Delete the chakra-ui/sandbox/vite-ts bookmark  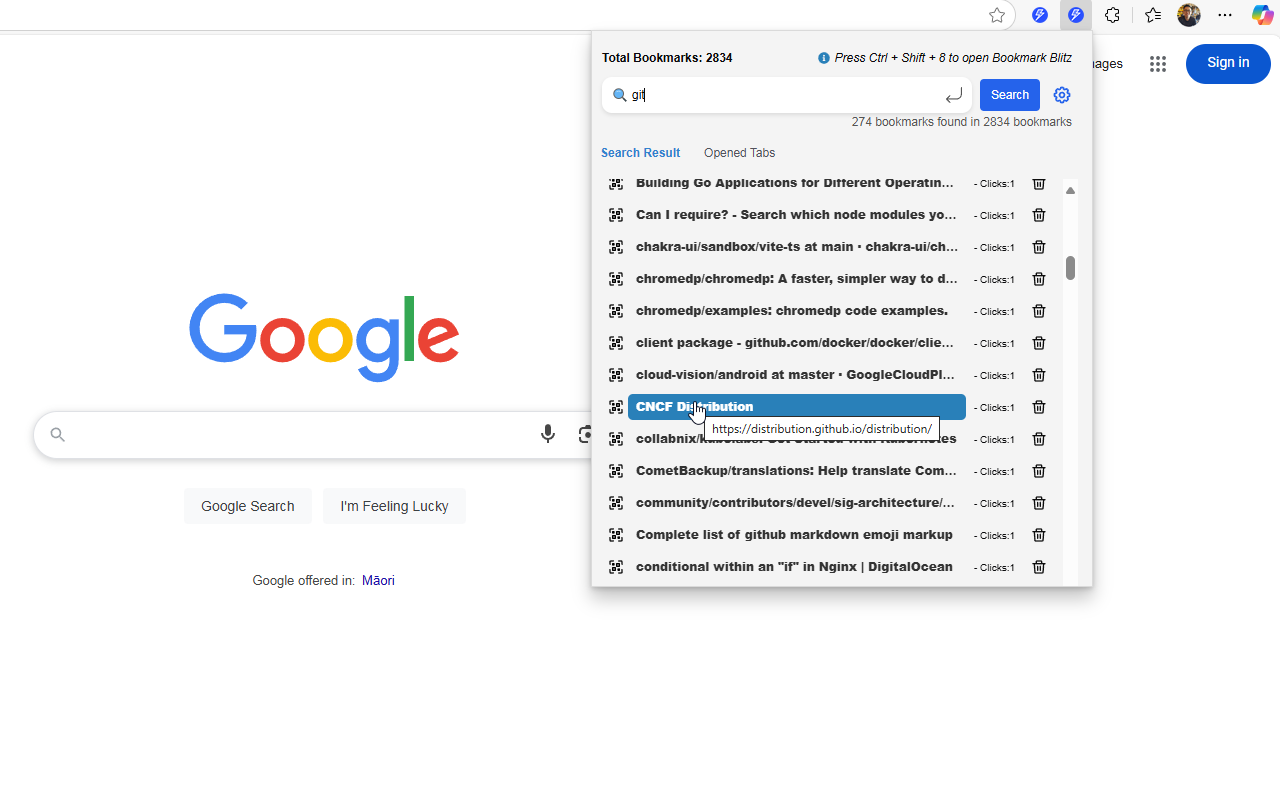pos(1039,247)
